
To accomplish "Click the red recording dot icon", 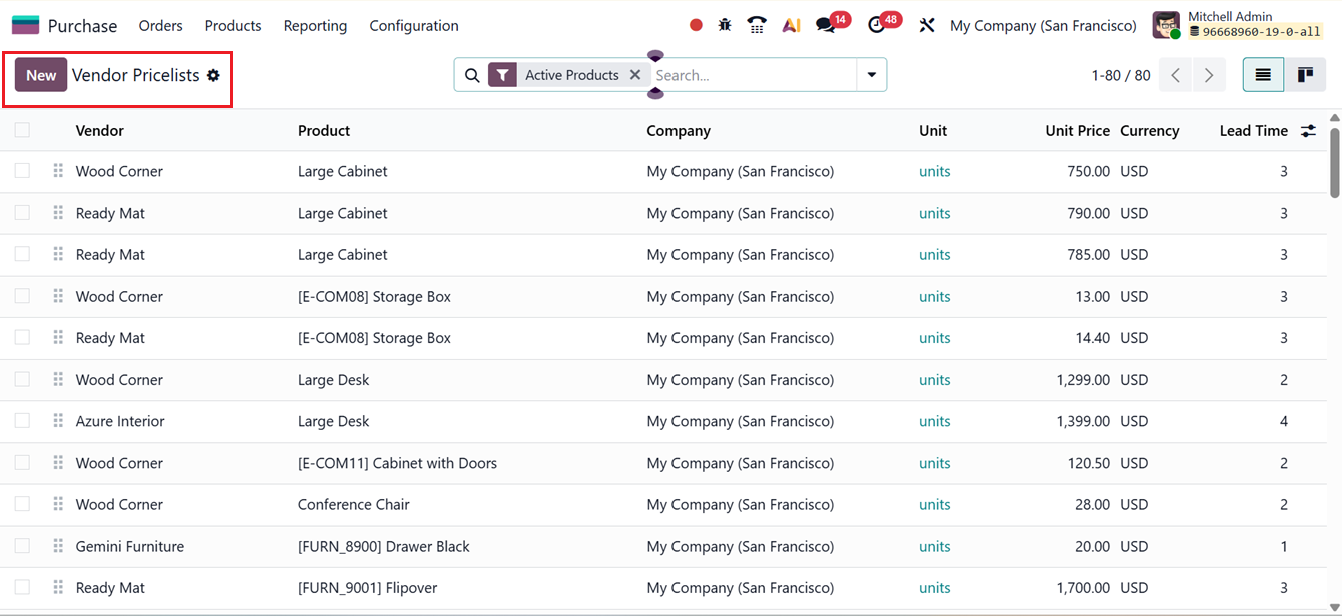I will (696, 25).
